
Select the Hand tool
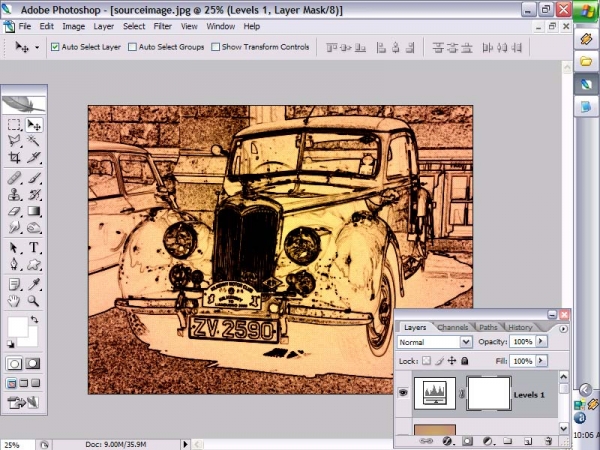(14, 301)
